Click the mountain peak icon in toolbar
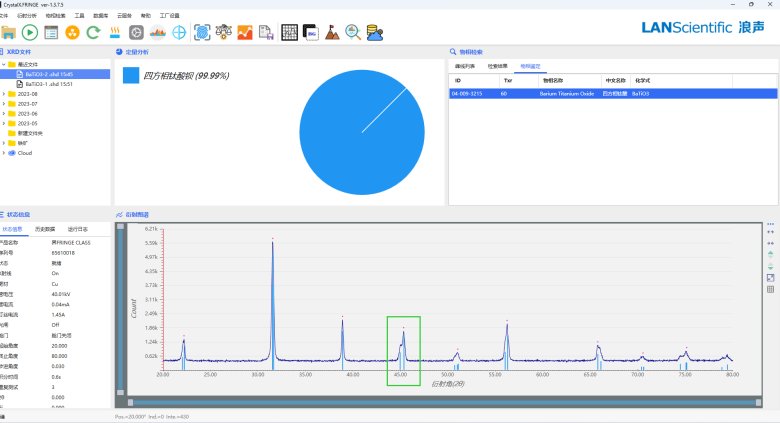The height and width of the screenshot is (423, 780). pos(332,32)
